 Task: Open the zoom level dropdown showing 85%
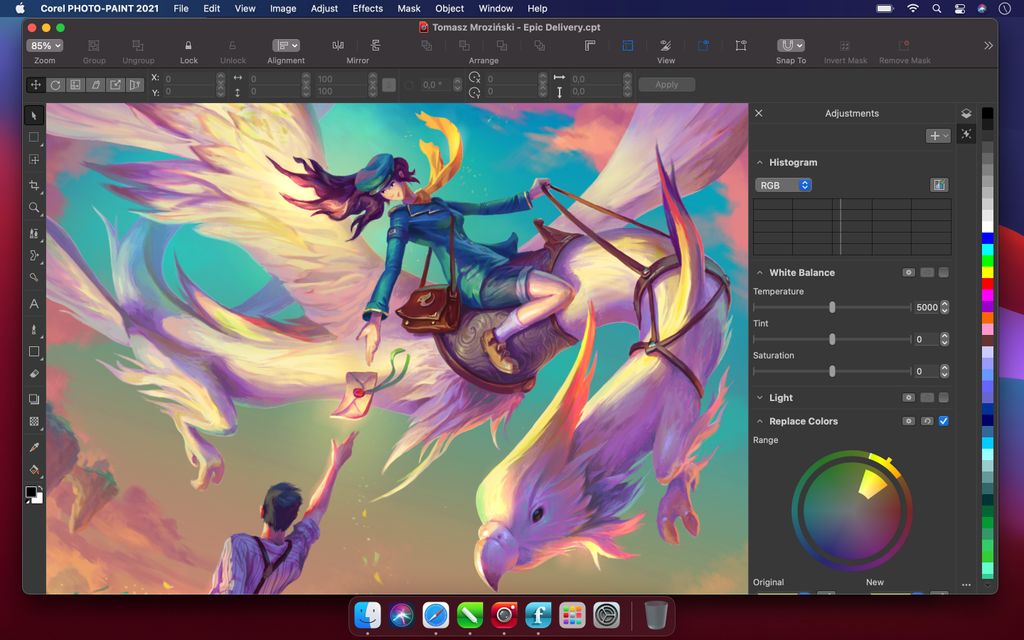[45, 45]
